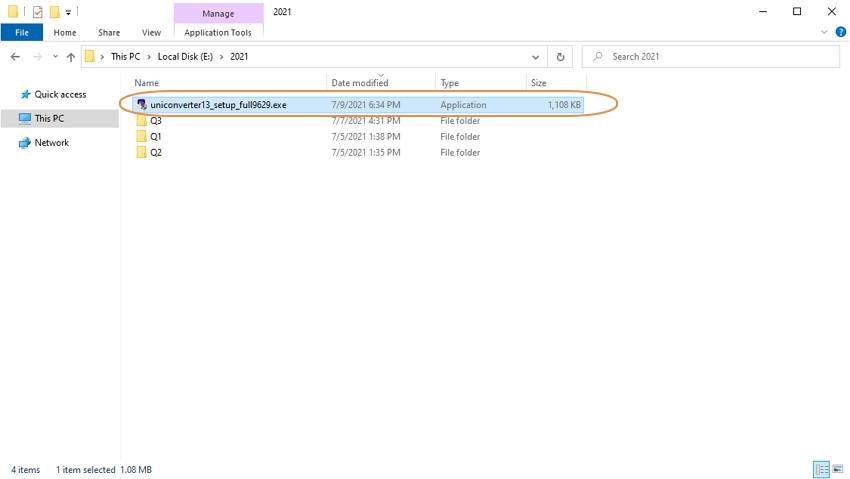Go up one folder level
Viewport: 850px width, 479px height.
[70, 57]
